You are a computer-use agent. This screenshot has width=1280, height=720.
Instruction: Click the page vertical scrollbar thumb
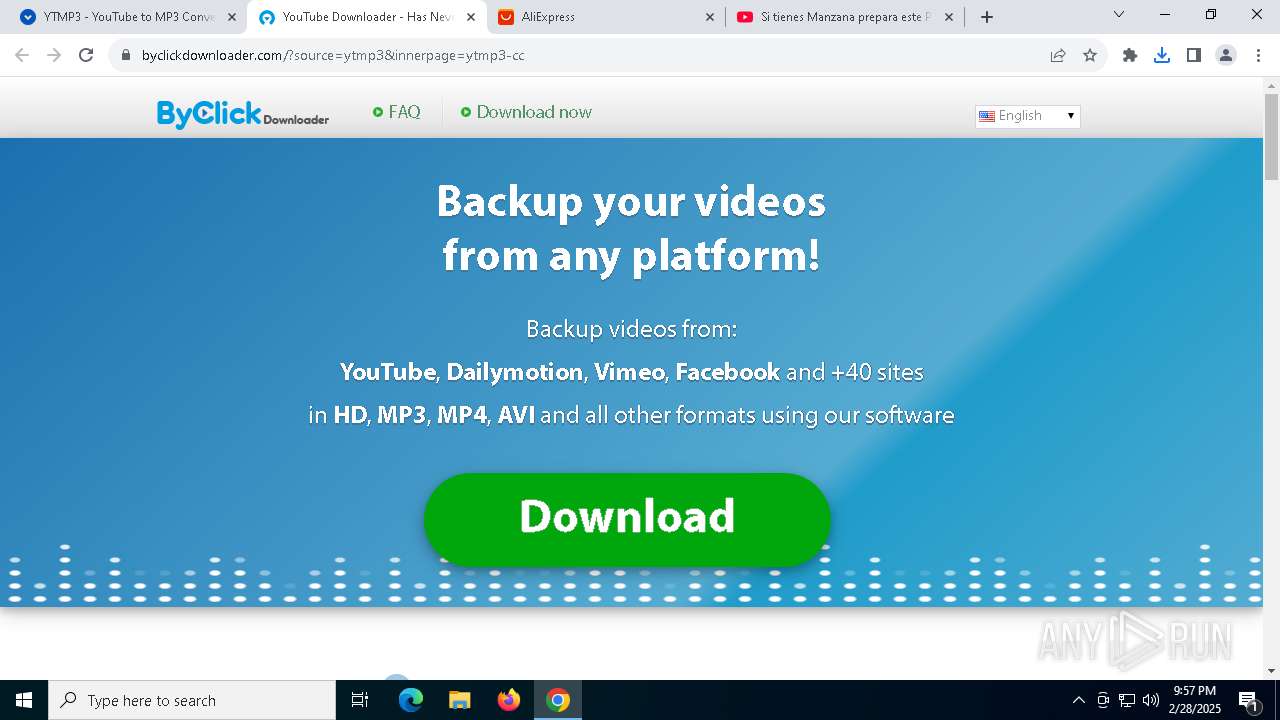click(1271, 137)
